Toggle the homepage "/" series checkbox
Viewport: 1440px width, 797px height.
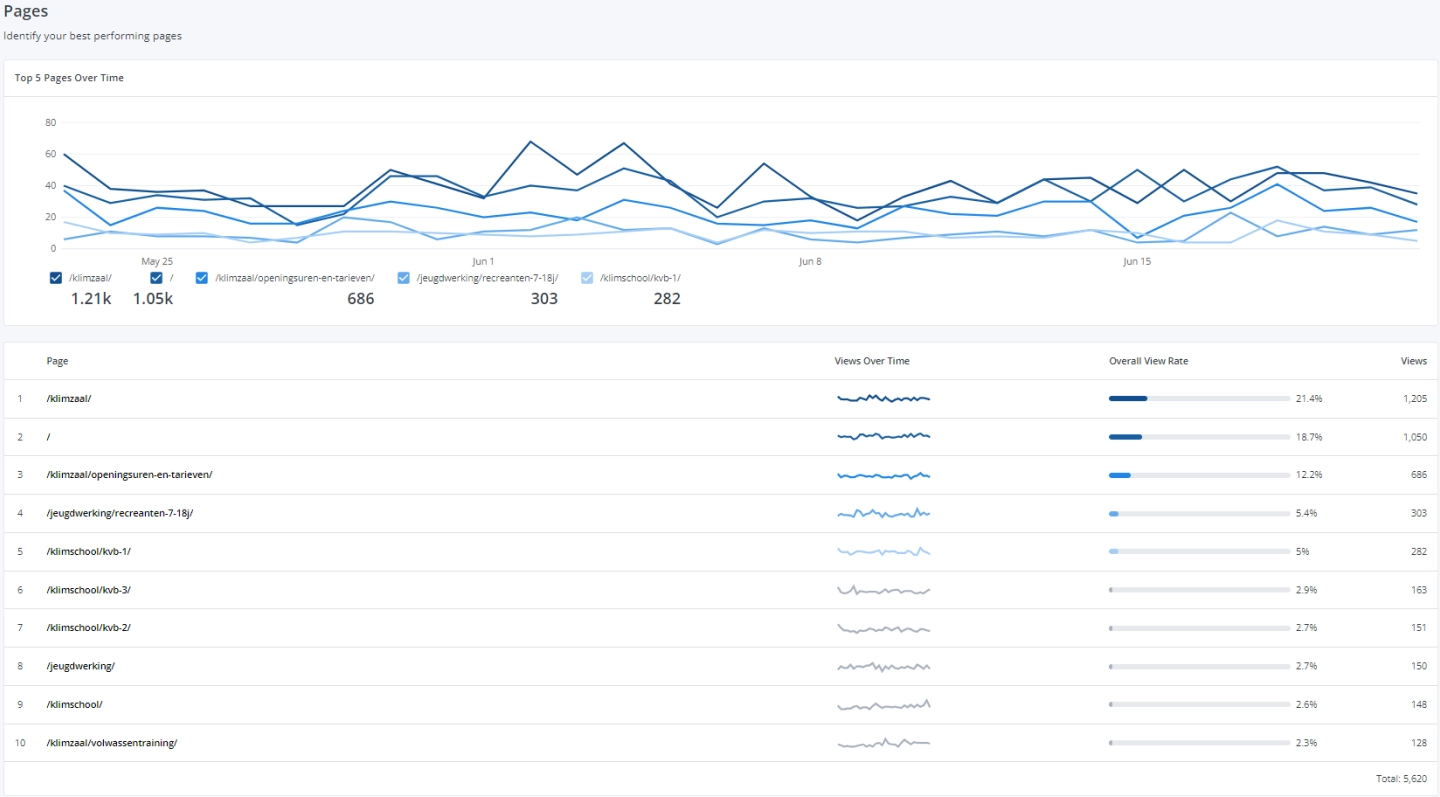point(156,278)
